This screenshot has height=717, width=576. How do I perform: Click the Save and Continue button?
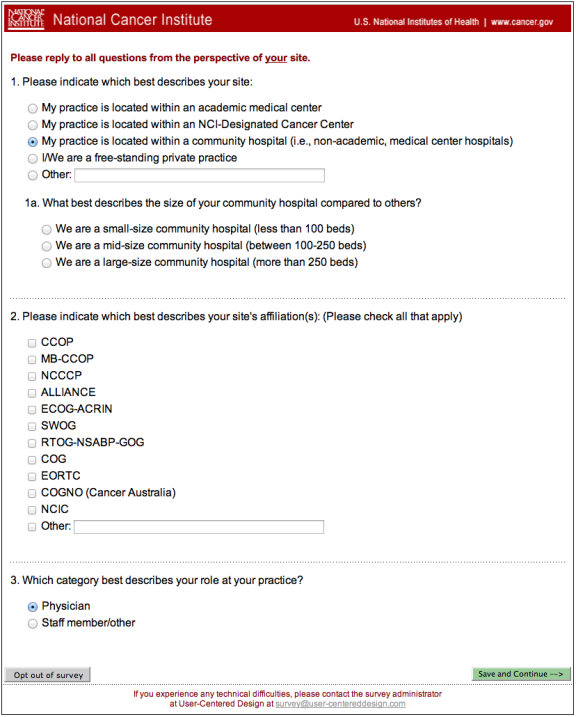point(521,674)
